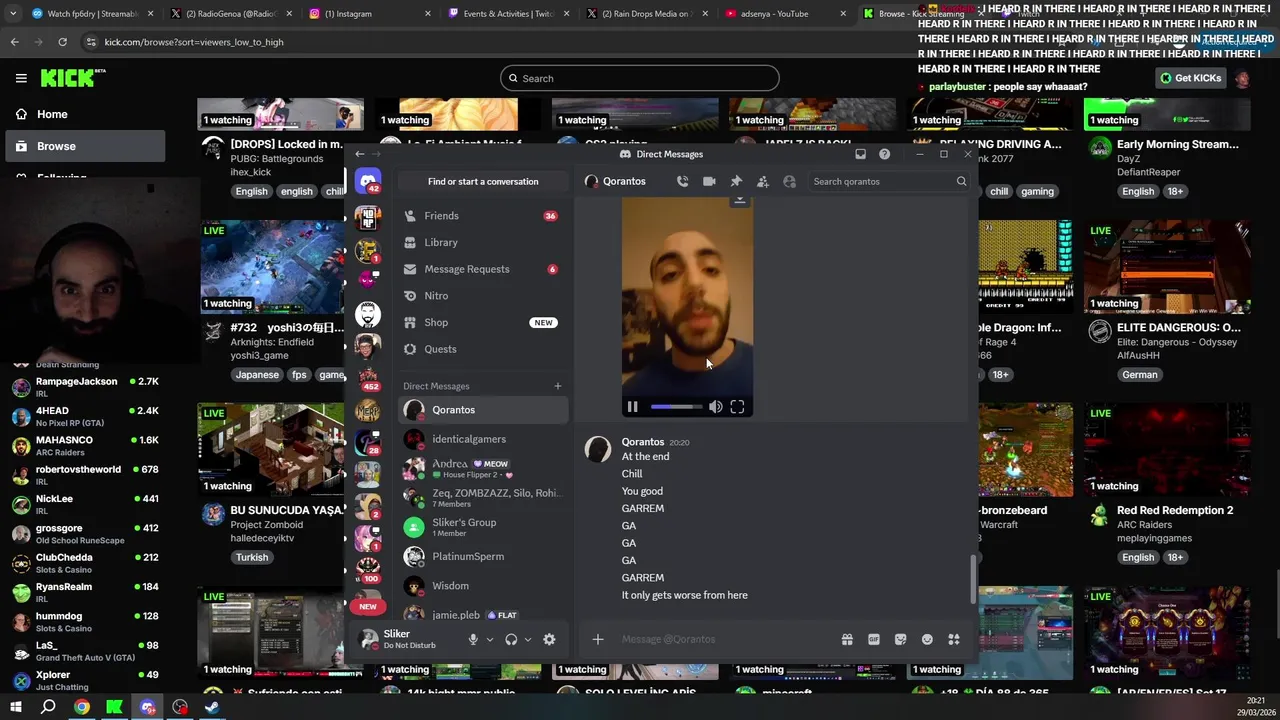Click Kick logo
This screenshot has width=1280, height=720.
74,78
